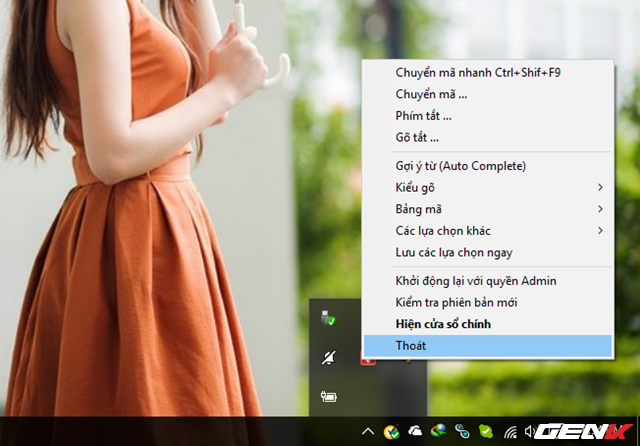The image size is (640, 446).
Task: Click Safely Remove Hardware USB icon
Action: point(328,319)
